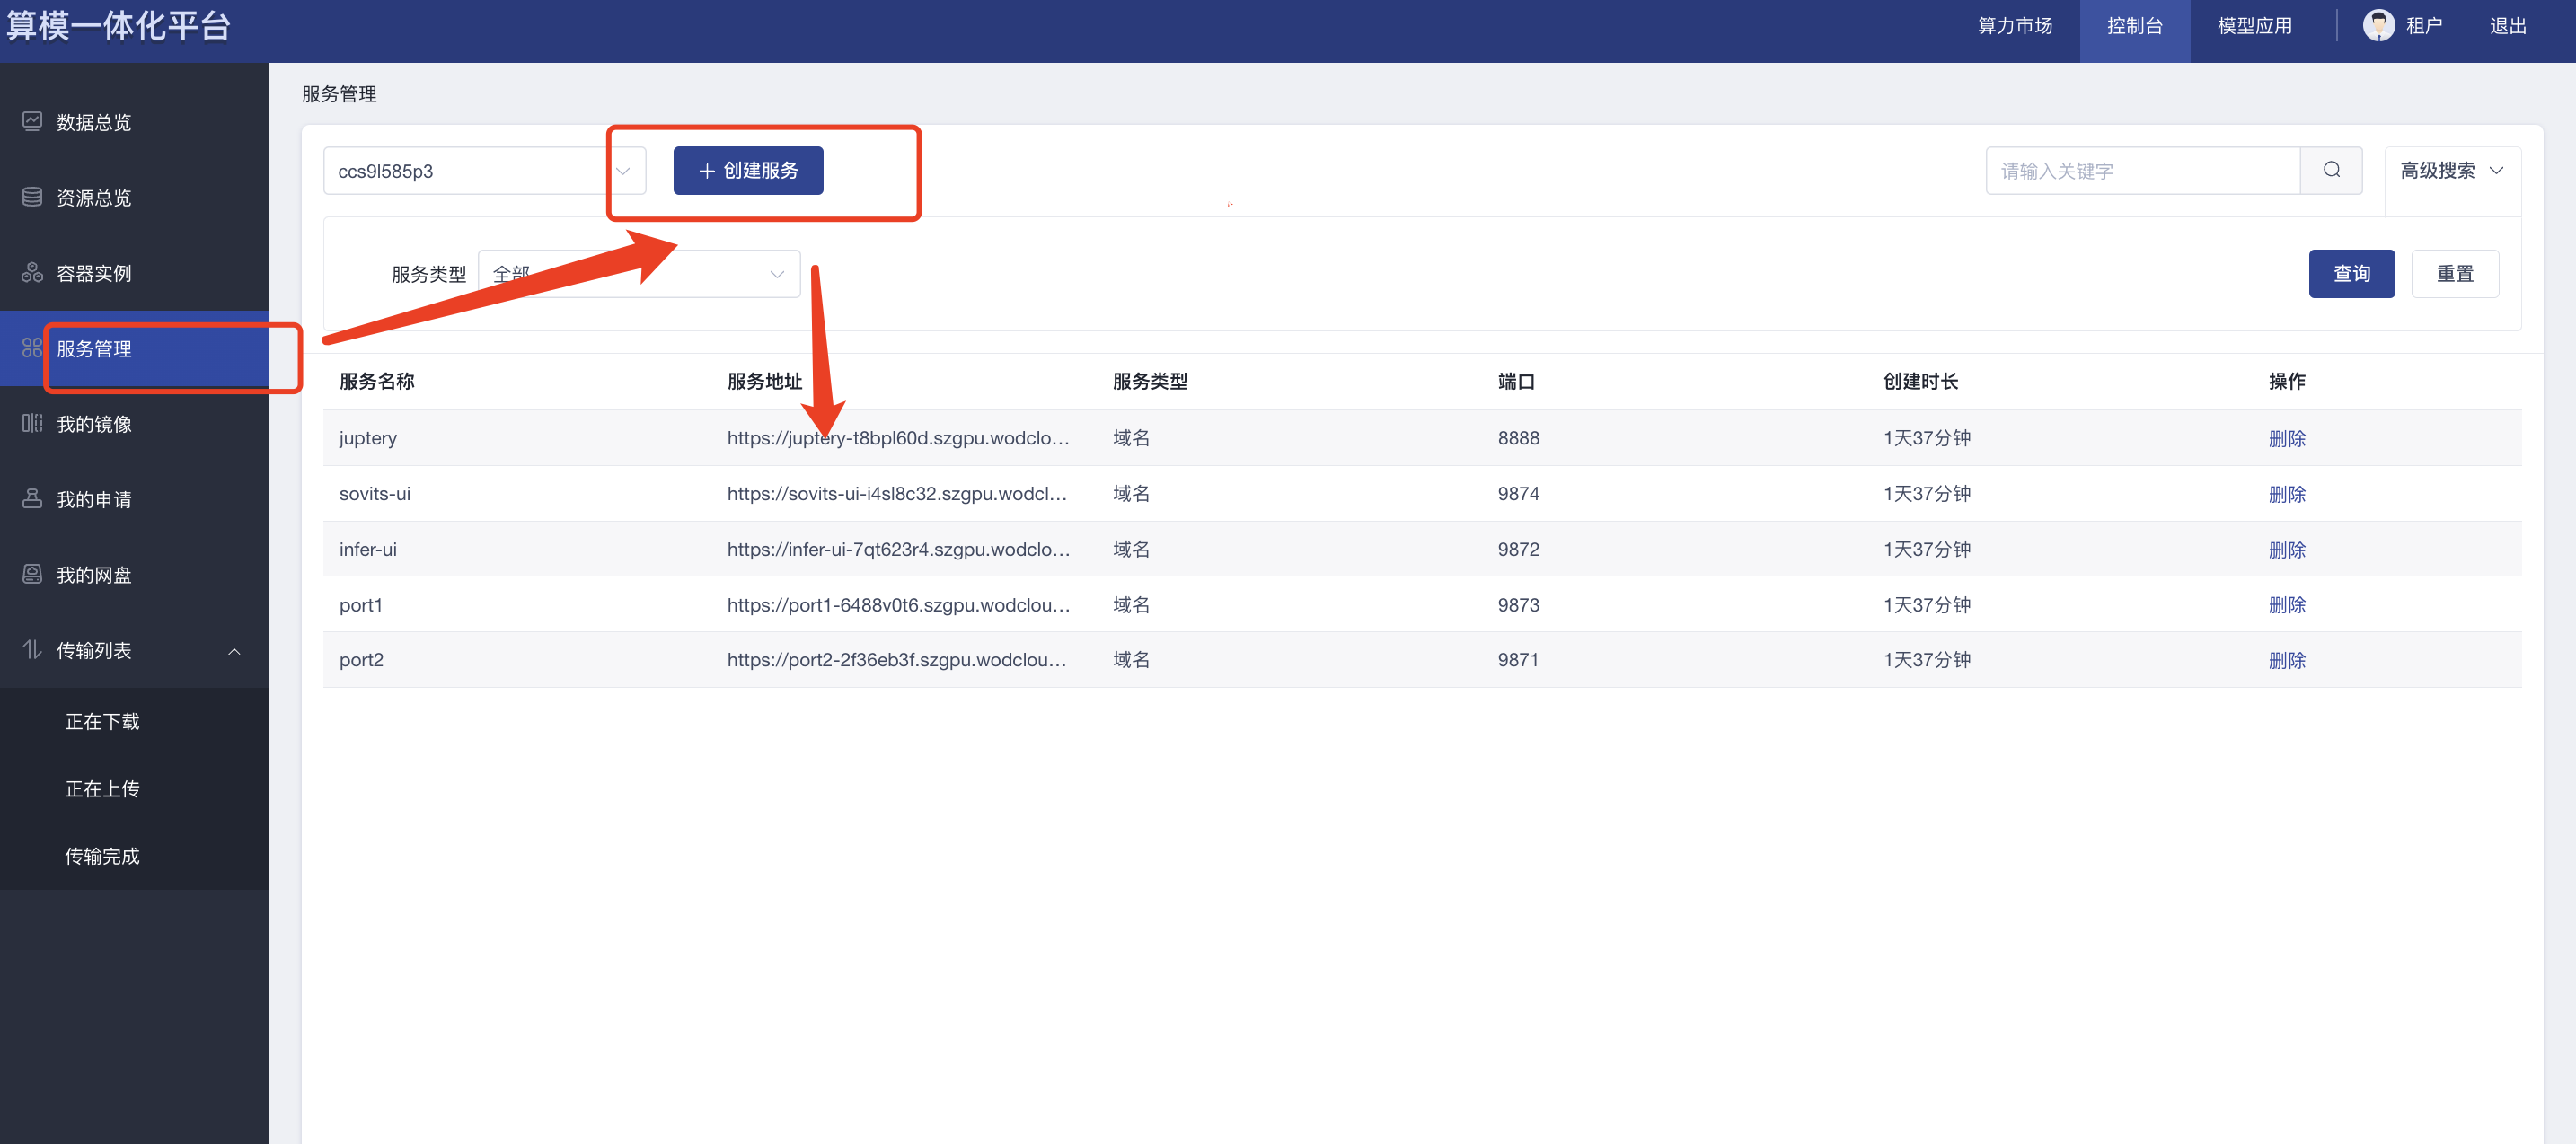This screenshot has width=2576, height=1144.
Task: Focus the 请输入关键字 search field
Action: click(2142, 170)
